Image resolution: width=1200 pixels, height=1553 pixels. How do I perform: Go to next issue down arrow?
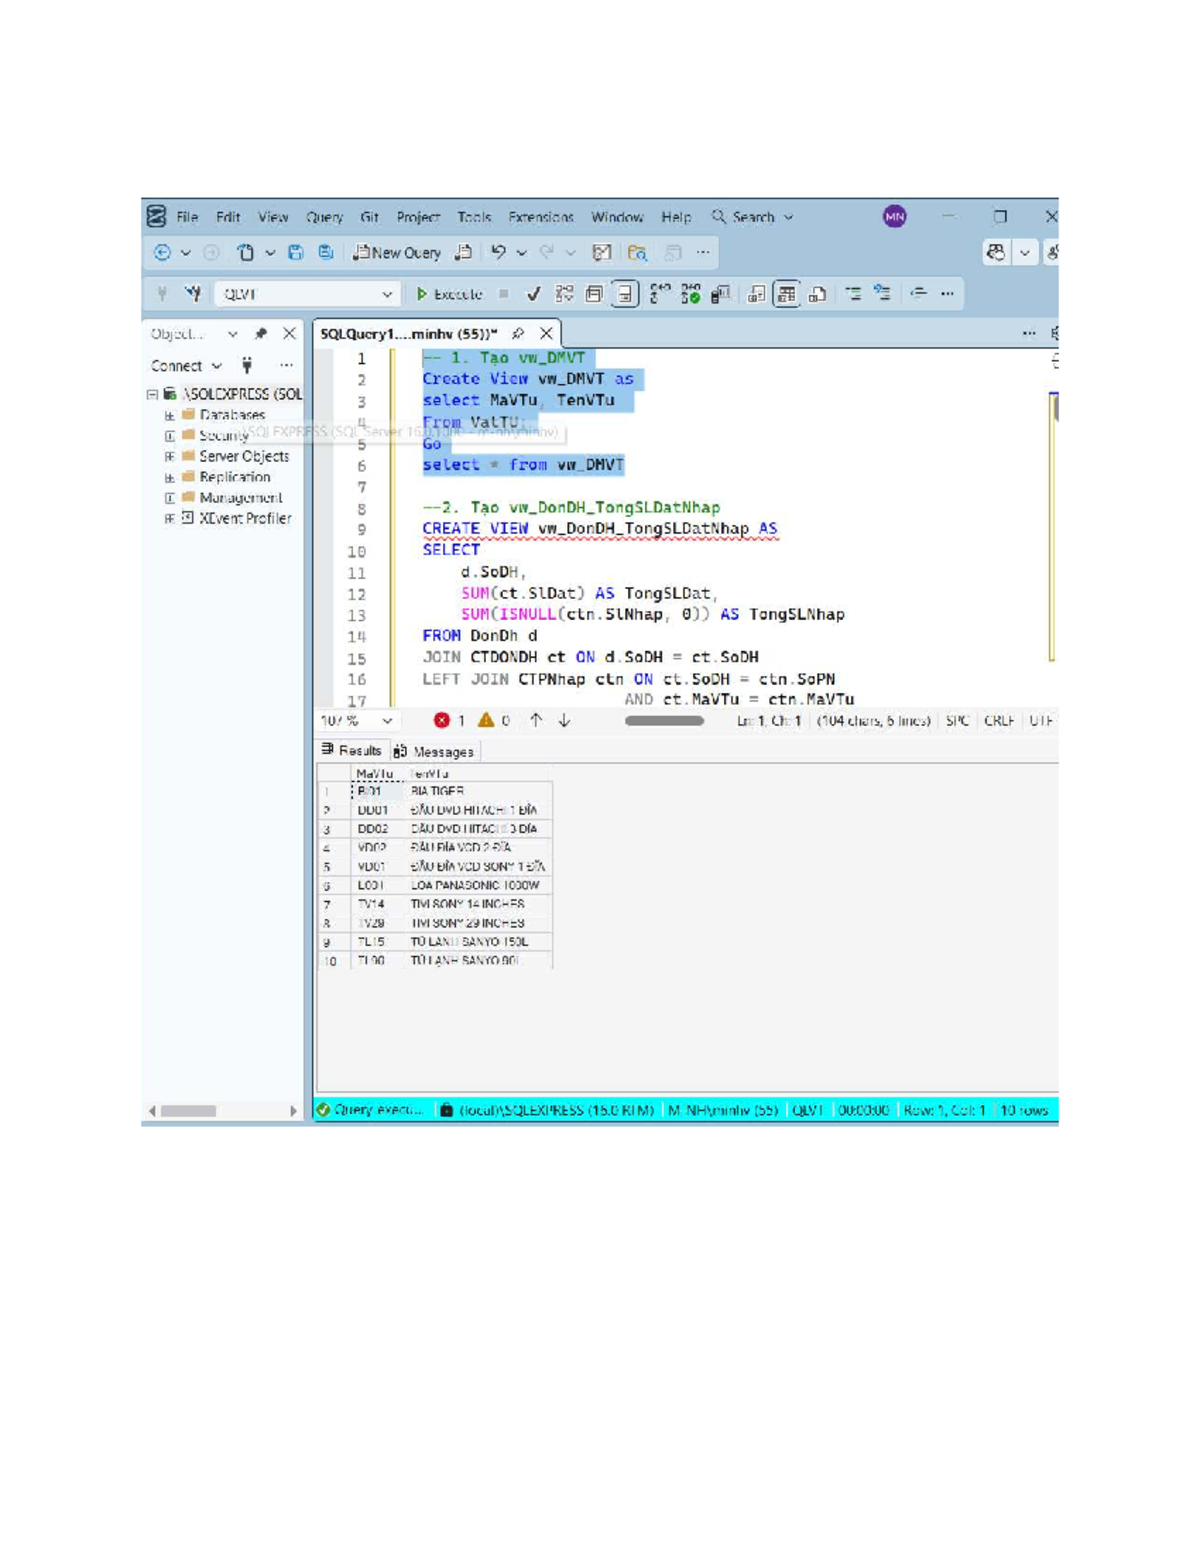click(564, 720)
